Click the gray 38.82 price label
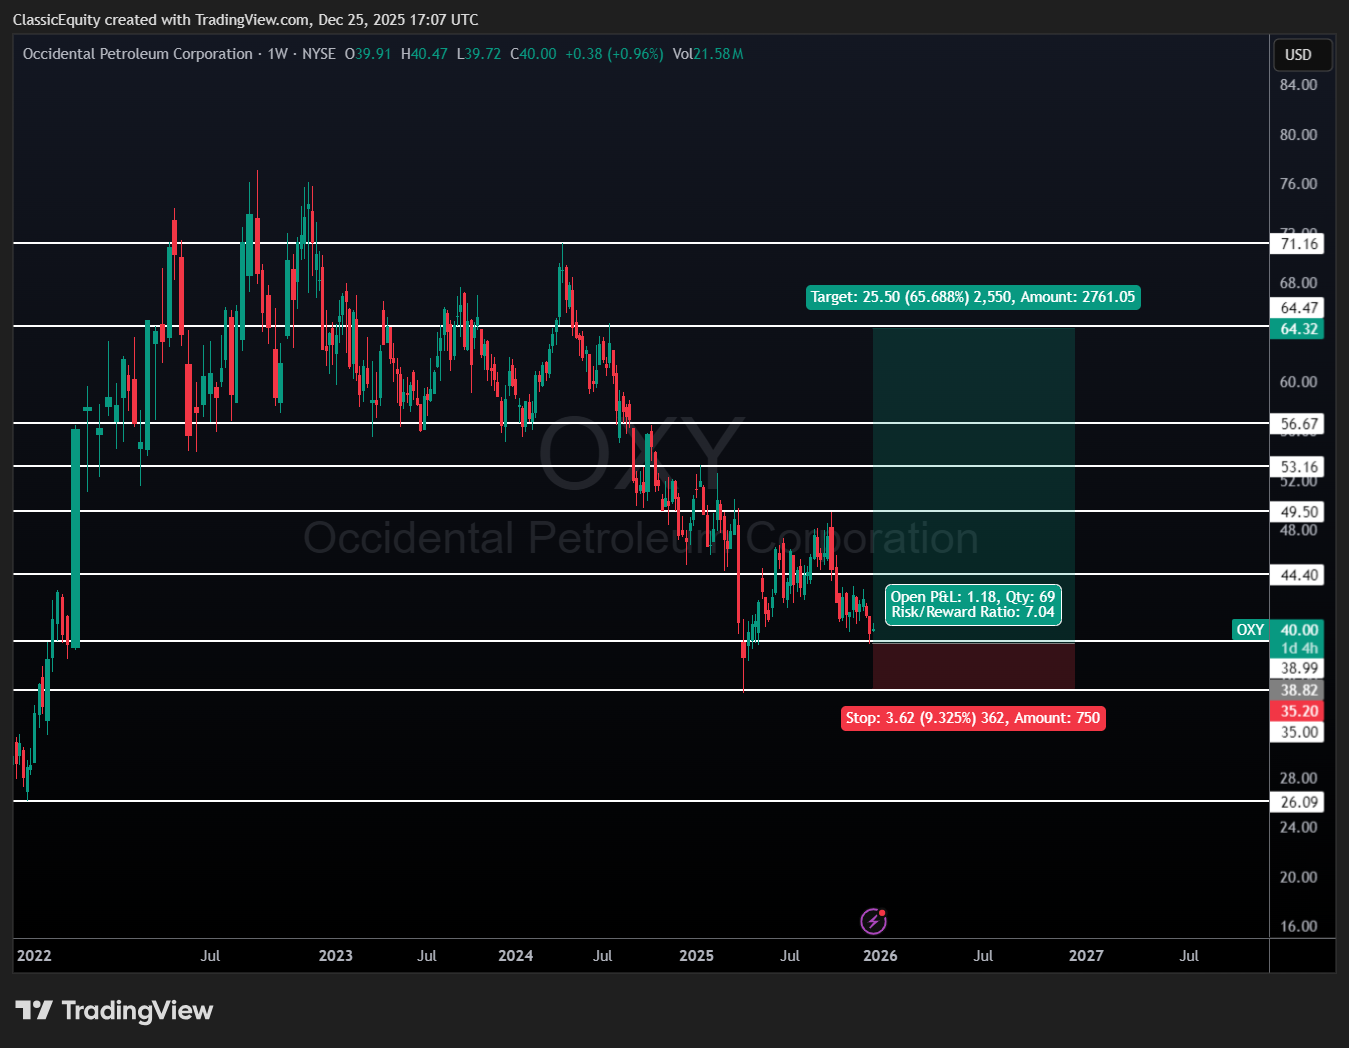 [x=1299, y=690]
